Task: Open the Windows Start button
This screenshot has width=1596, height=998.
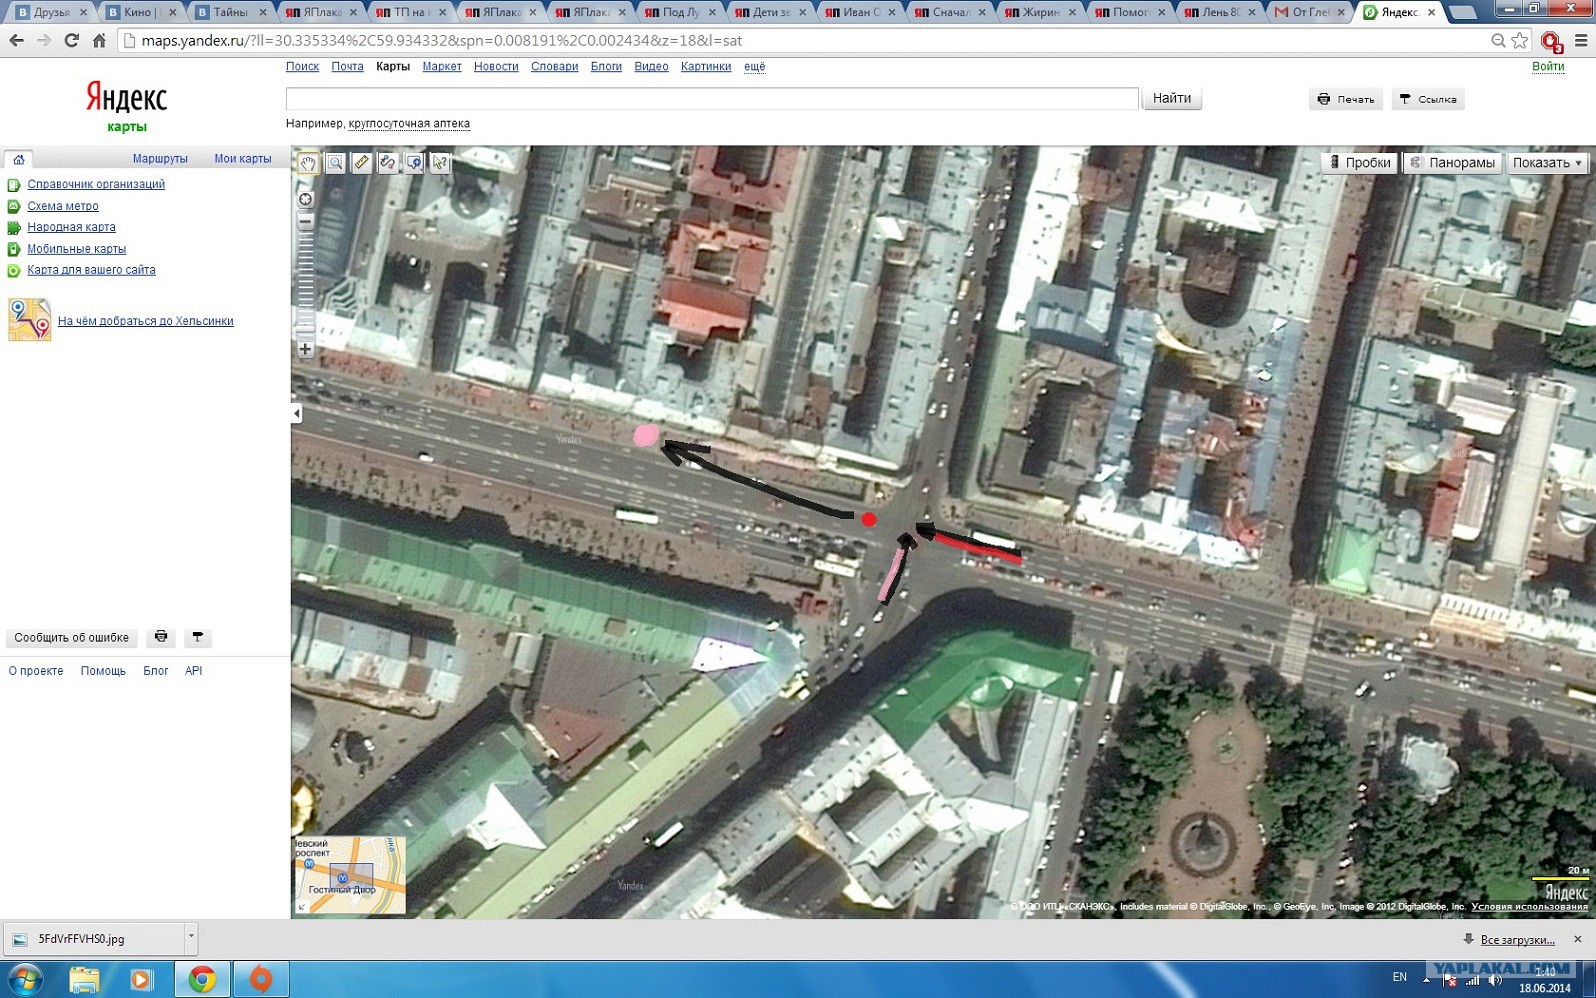Action: coord(25,979)
